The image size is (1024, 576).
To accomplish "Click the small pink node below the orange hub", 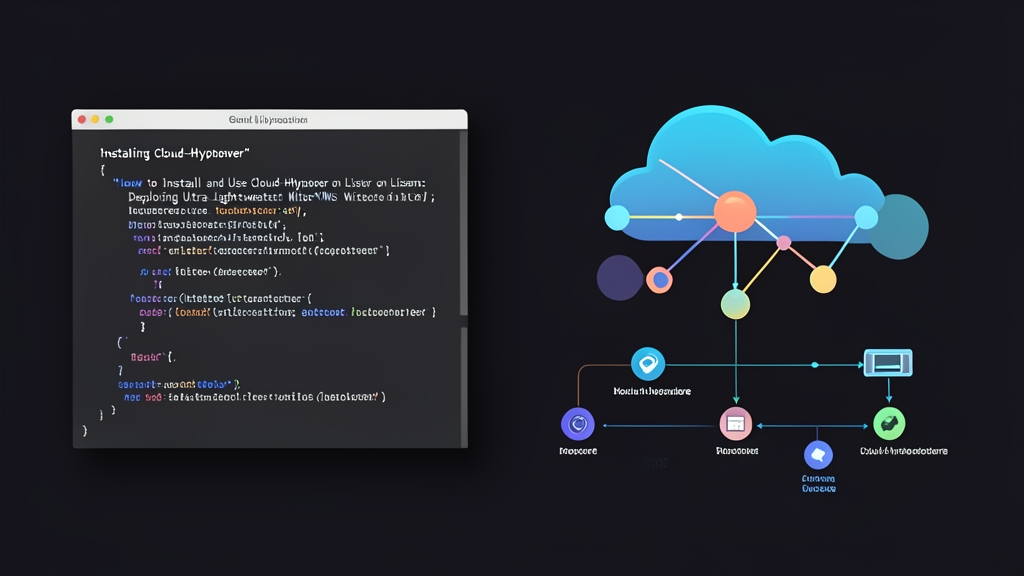I will [784, 243].
